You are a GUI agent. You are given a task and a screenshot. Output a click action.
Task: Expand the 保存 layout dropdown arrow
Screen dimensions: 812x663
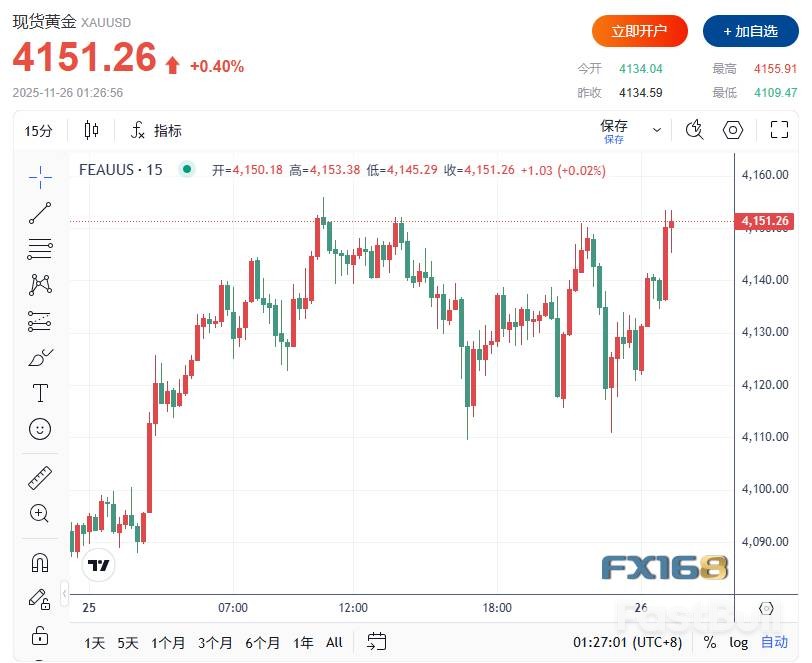pyautogui.click(x=657, y=130)
